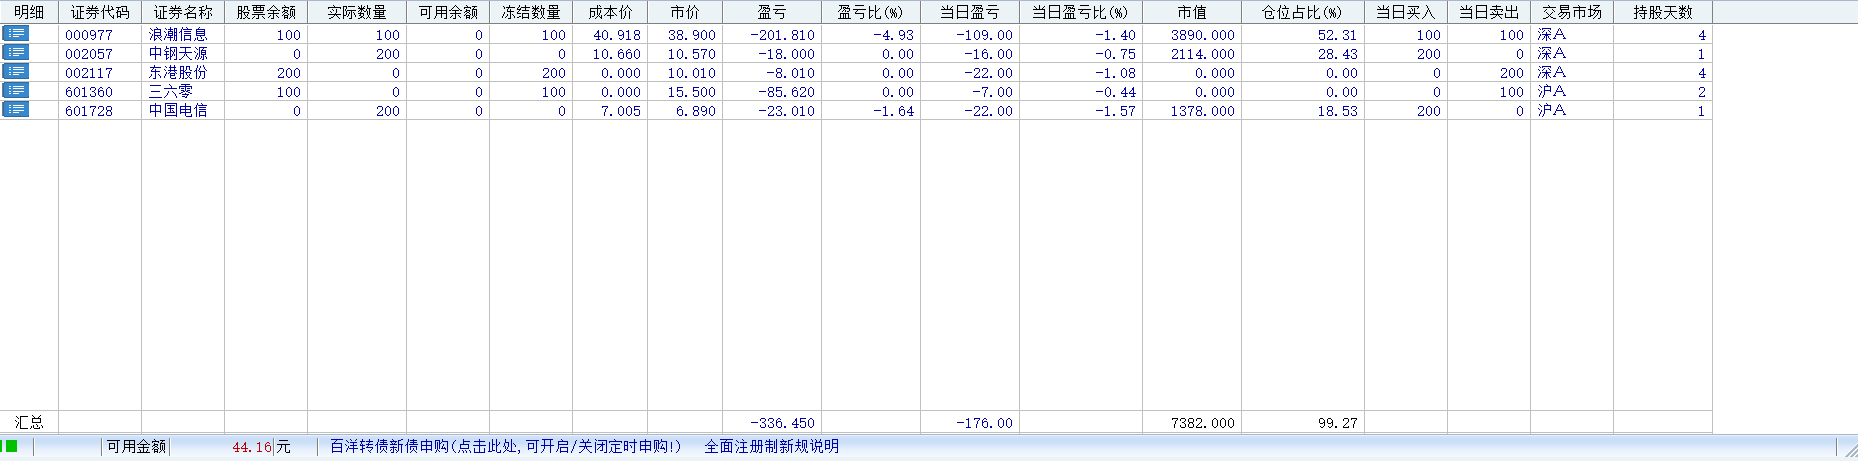Open detail icon for 浪潮信息 row
The height and width of the screenshot is (461, 1858).
coord(16,34)
